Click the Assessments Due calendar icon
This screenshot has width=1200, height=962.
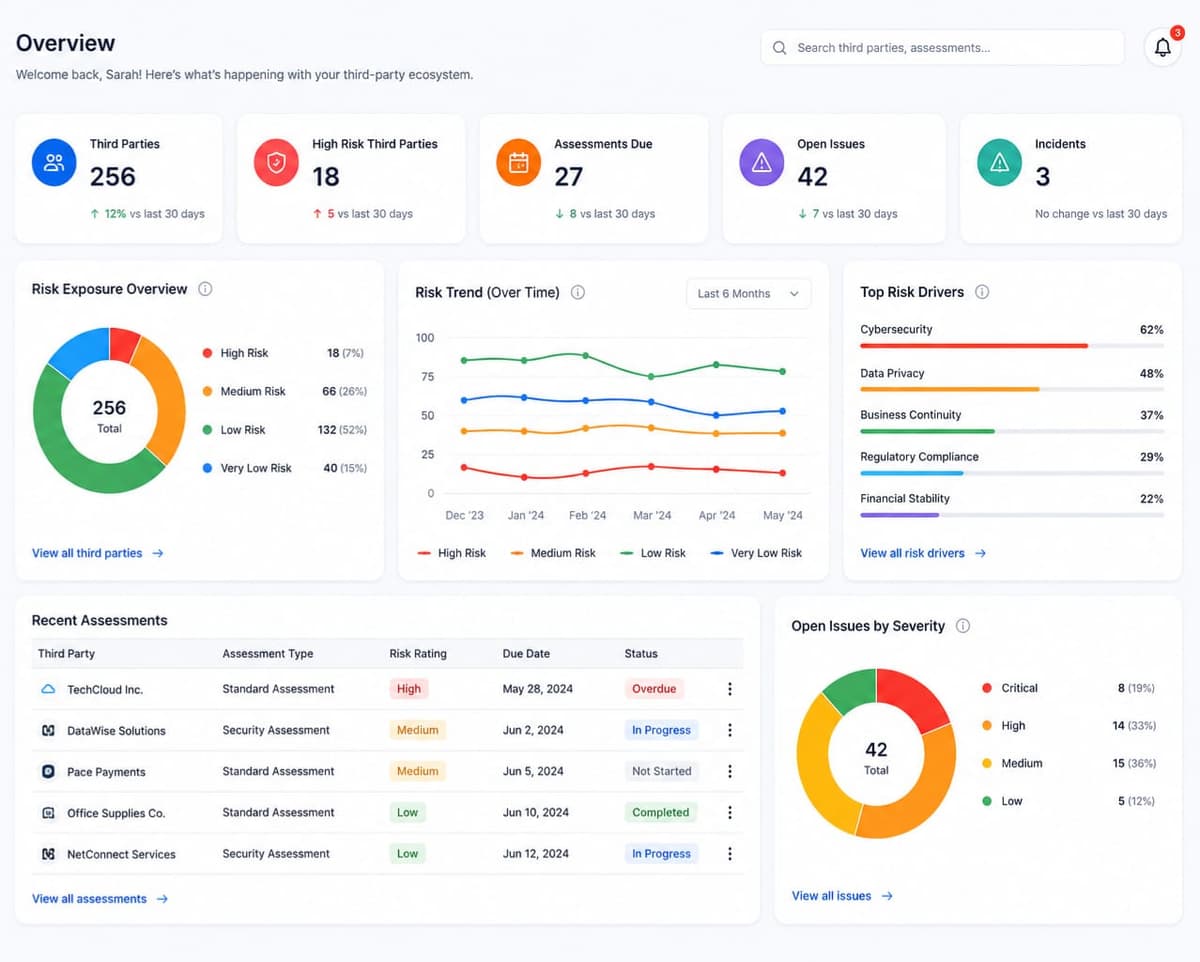519,163
